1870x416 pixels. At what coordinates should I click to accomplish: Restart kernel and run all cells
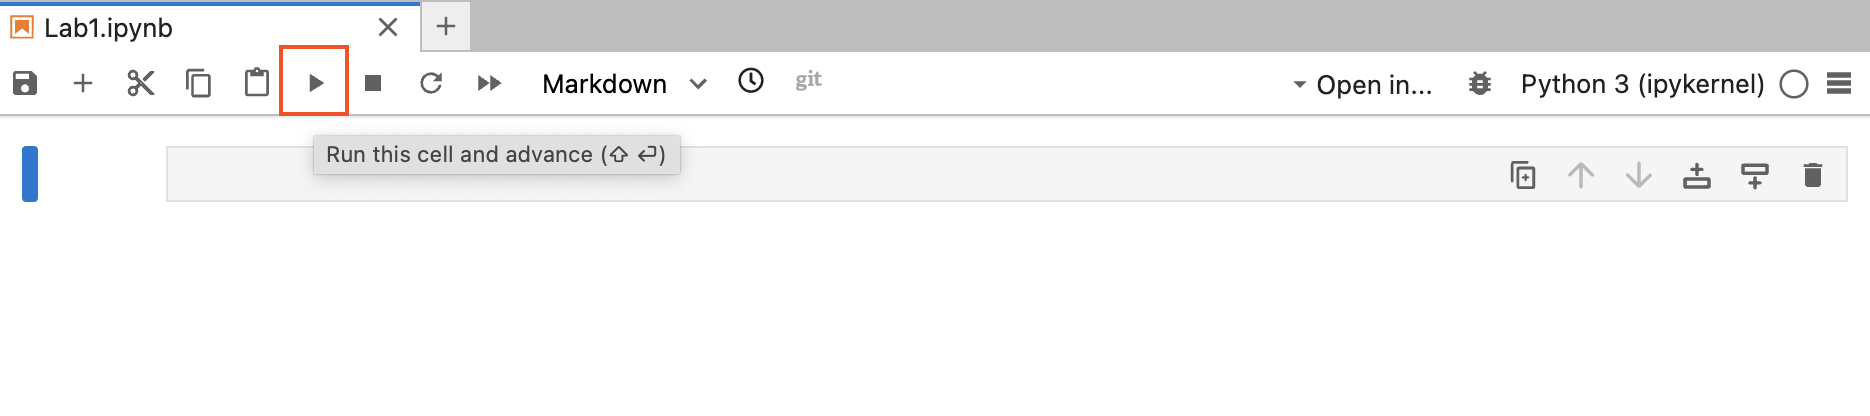[489, 83]
